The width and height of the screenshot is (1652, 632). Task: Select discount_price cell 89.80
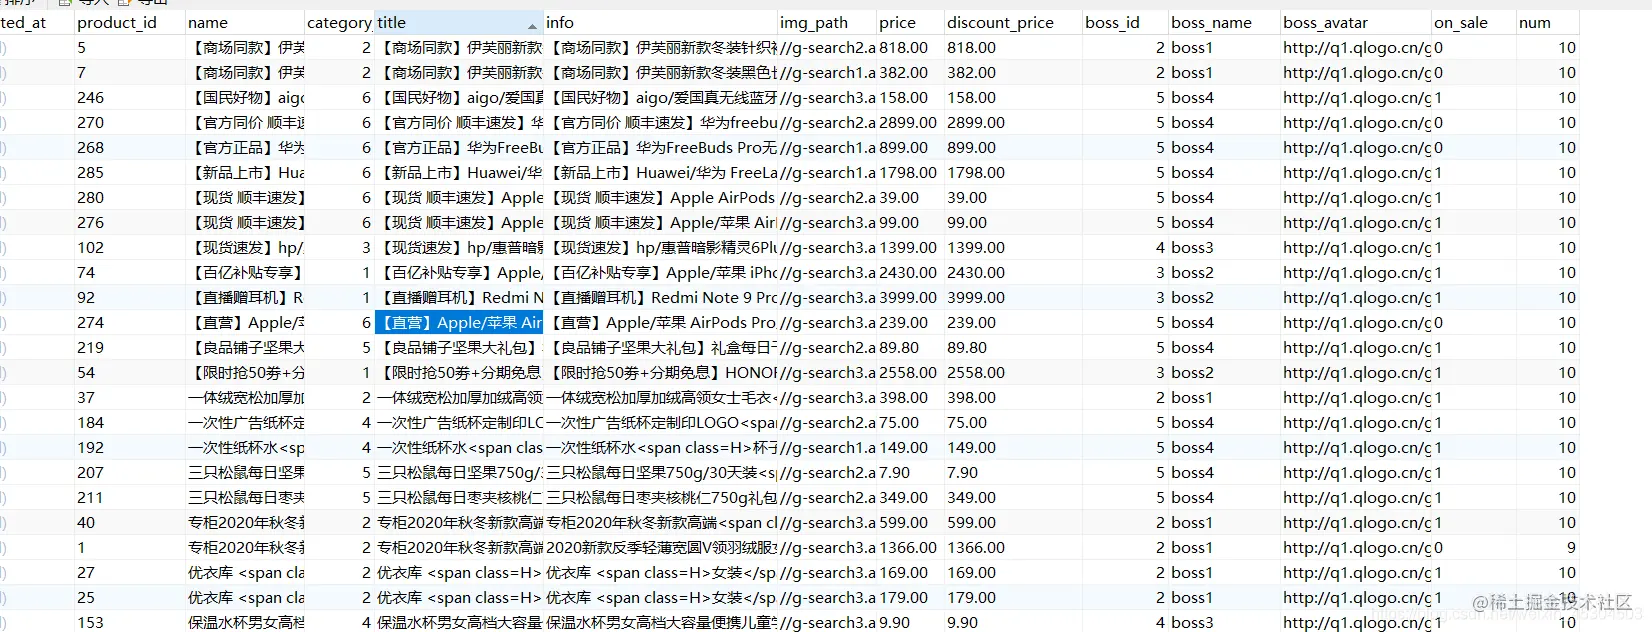tap(1013, 347)
